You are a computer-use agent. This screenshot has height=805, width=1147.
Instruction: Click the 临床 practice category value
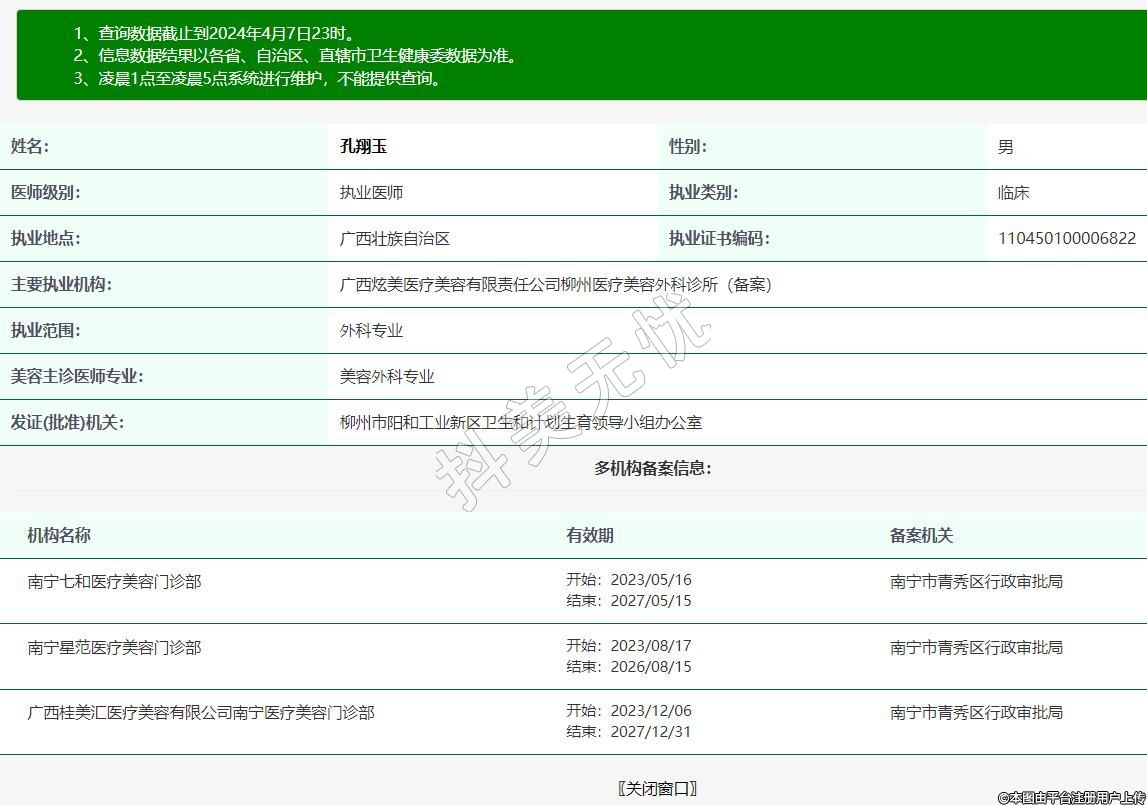click(1013, 193)
